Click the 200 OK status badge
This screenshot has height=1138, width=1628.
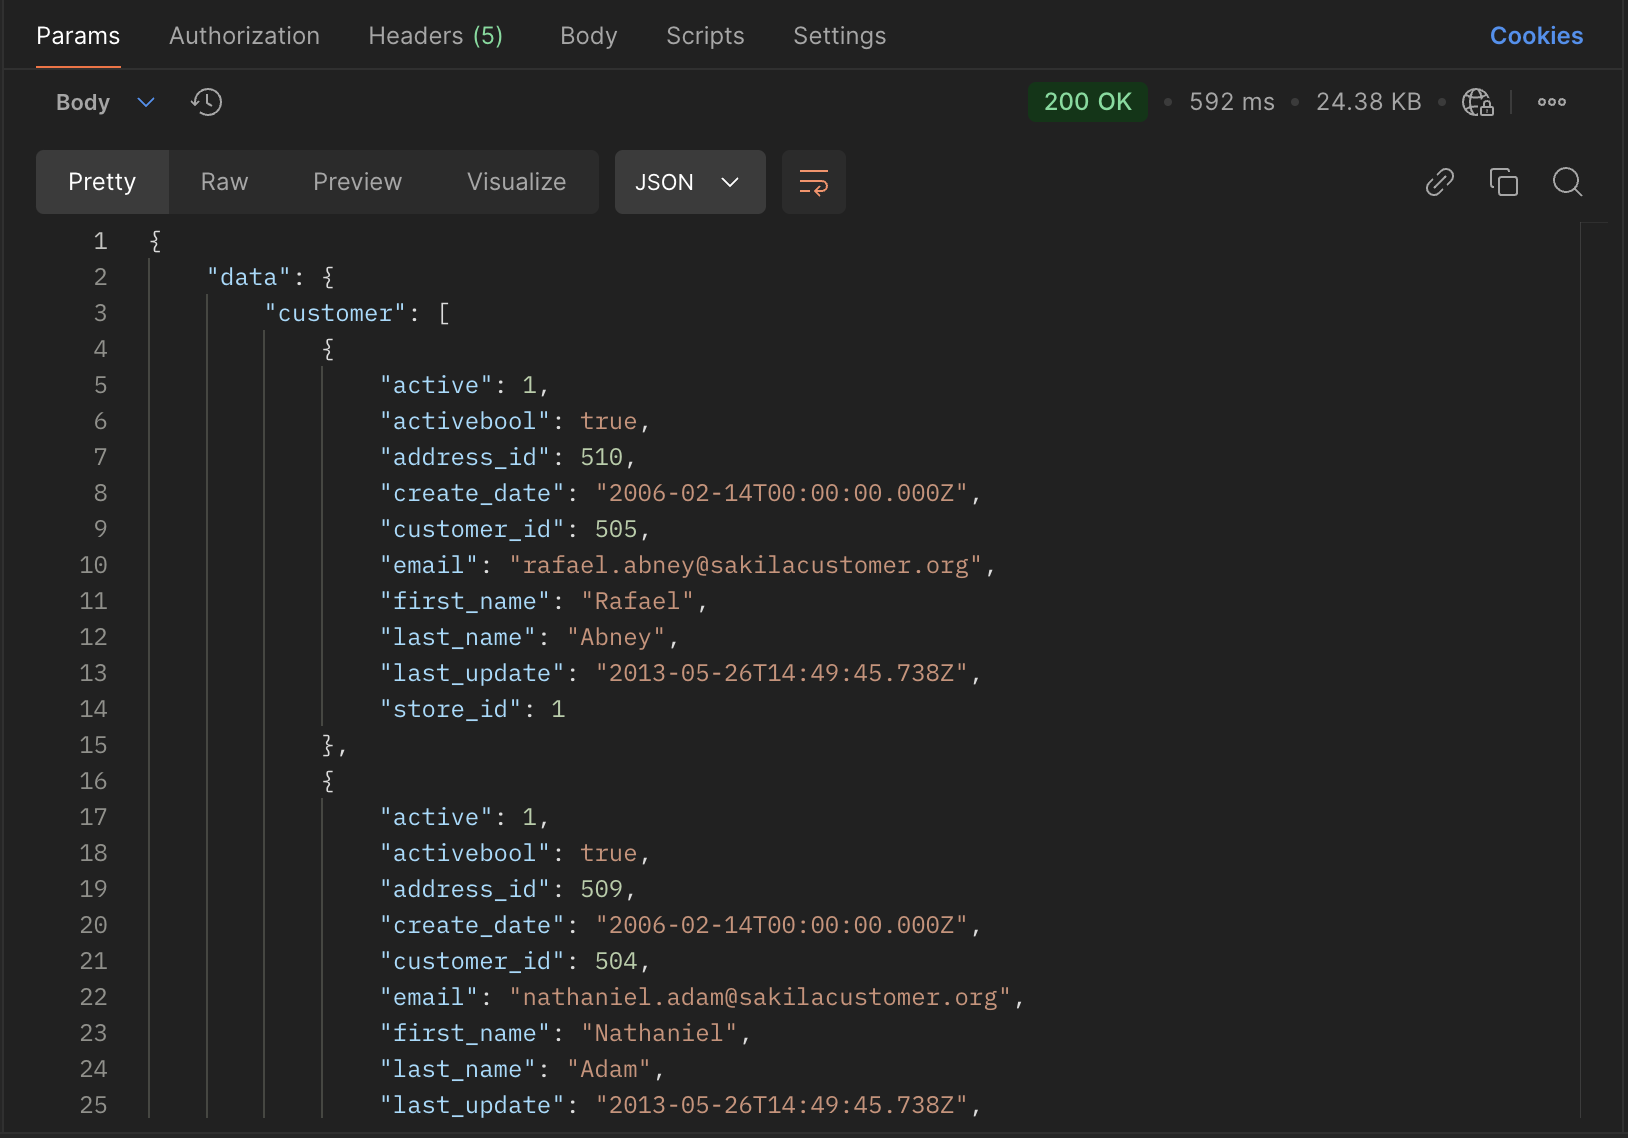click(x=1087, y=102)
